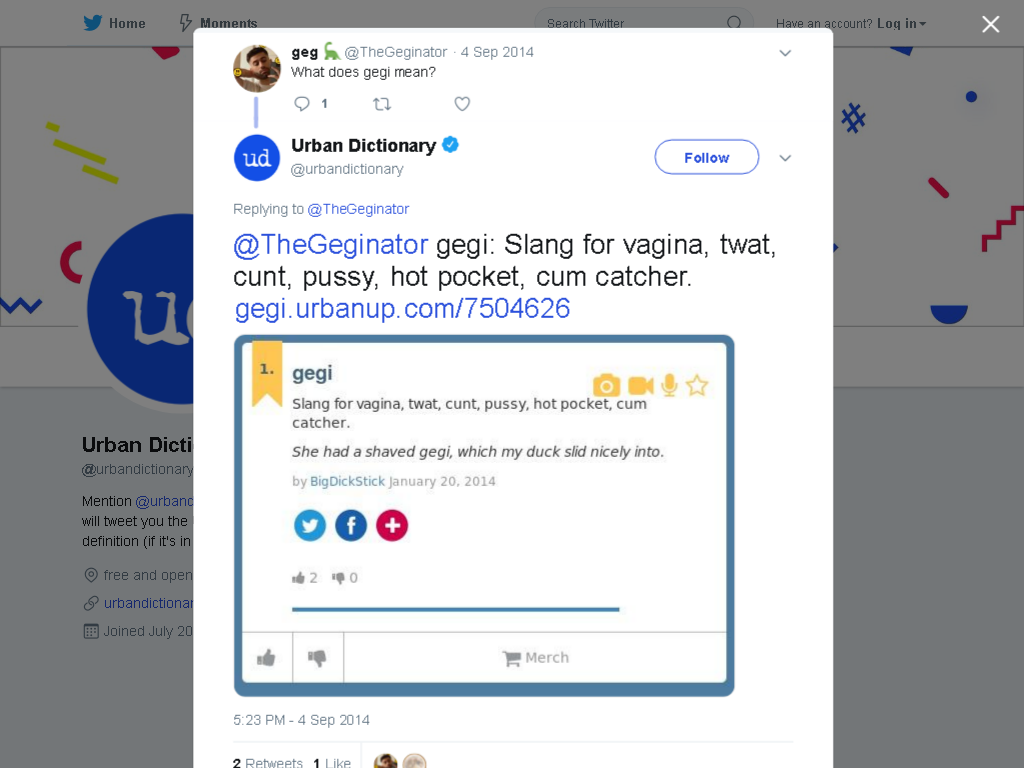Share the definition via the blue Twitter circle
The image size is (1024, 768).
[310, 525]
